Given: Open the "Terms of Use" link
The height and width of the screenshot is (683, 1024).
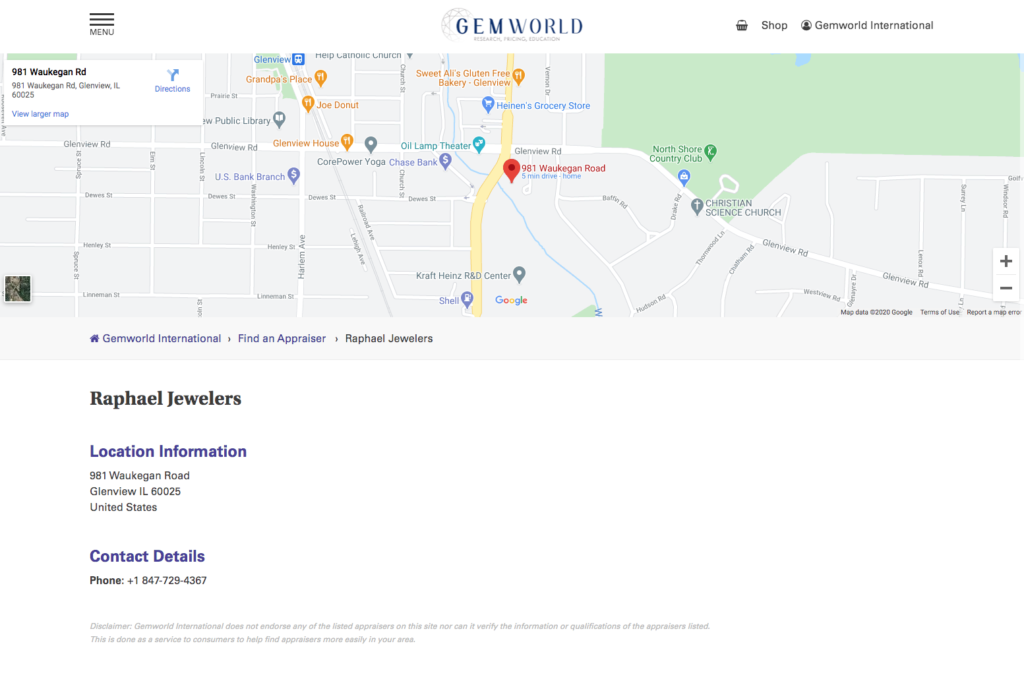Looking at the screenshot, I should pos(939,311).
